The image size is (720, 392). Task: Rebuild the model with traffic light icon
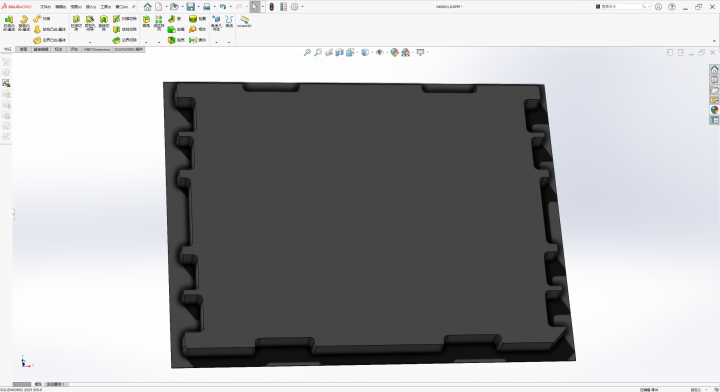[272, 7]
